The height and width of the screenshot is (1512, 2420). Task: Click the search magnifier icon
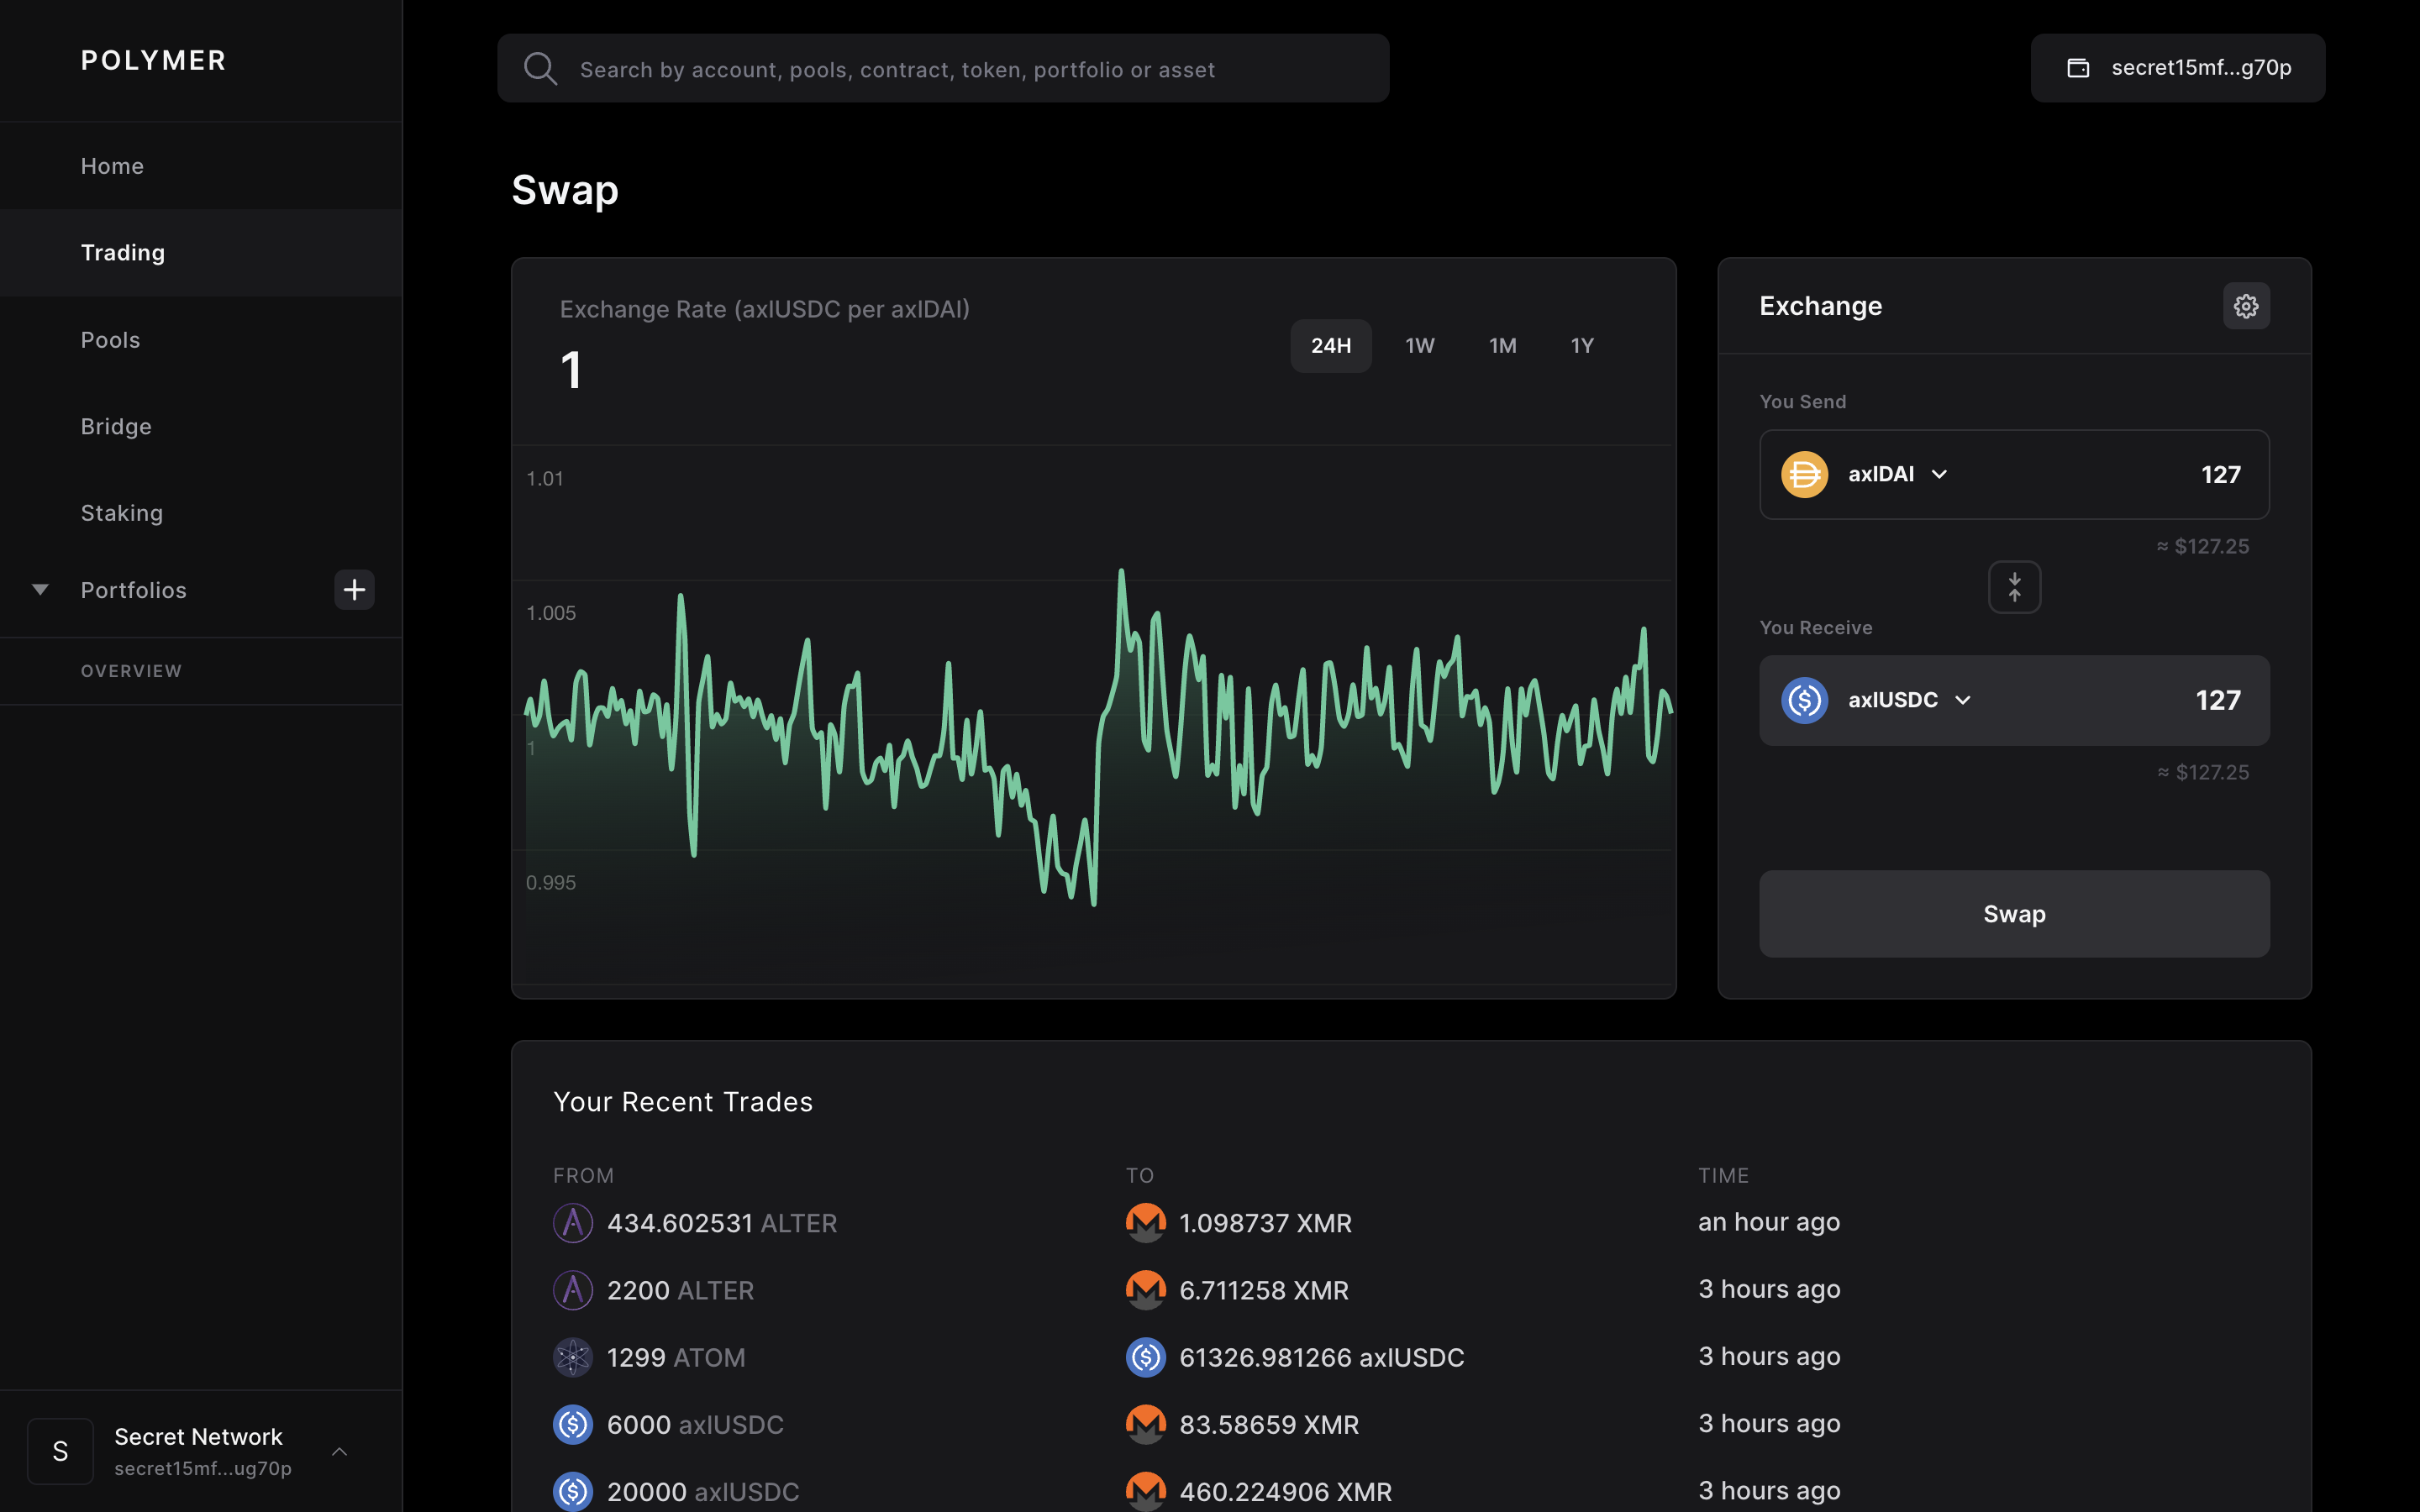click(540, 68)
